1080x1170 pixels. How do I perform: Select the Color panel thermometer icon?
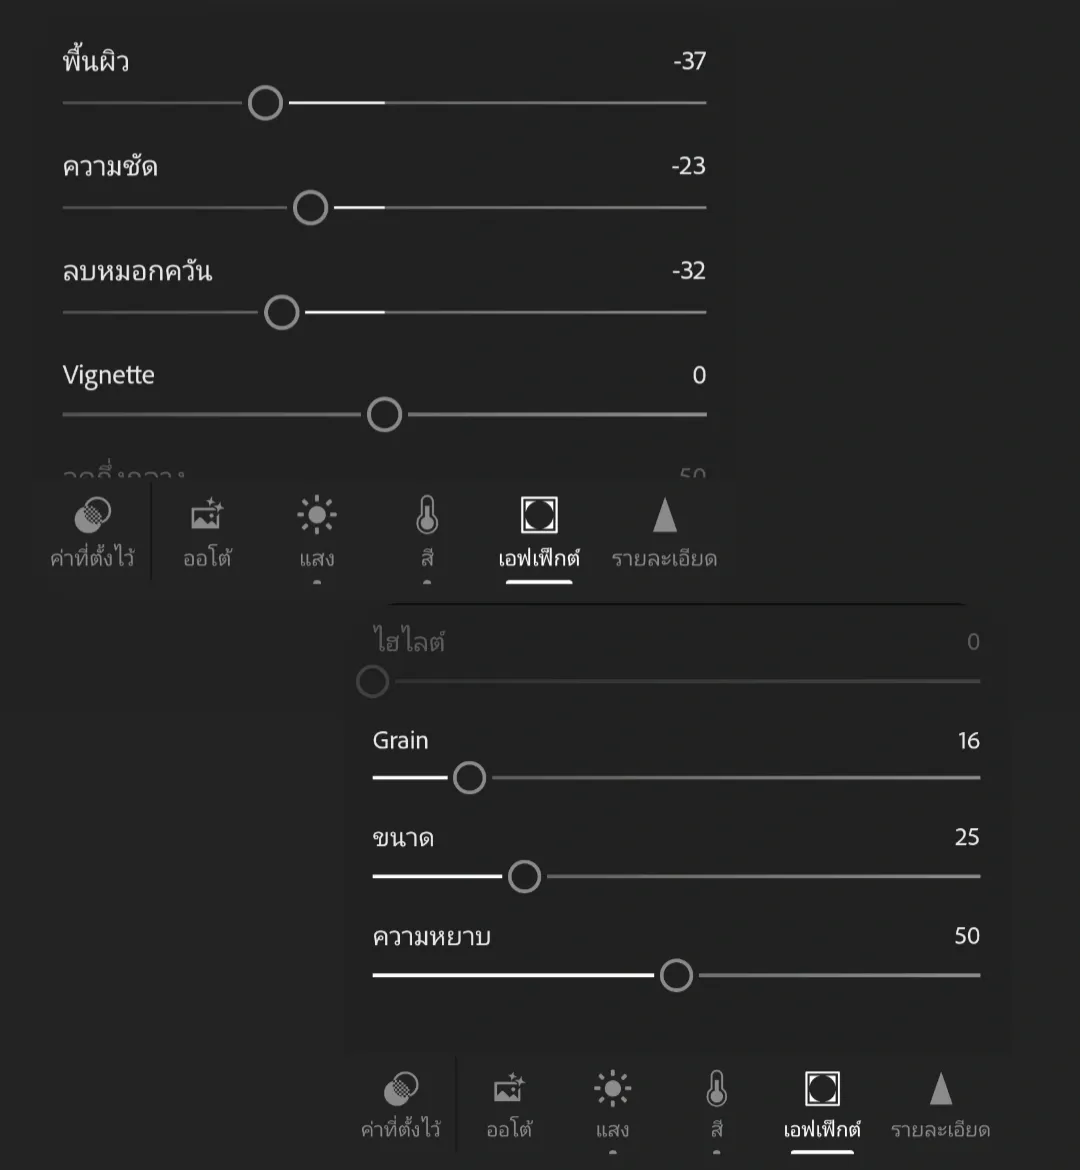[x=427, y=514]
